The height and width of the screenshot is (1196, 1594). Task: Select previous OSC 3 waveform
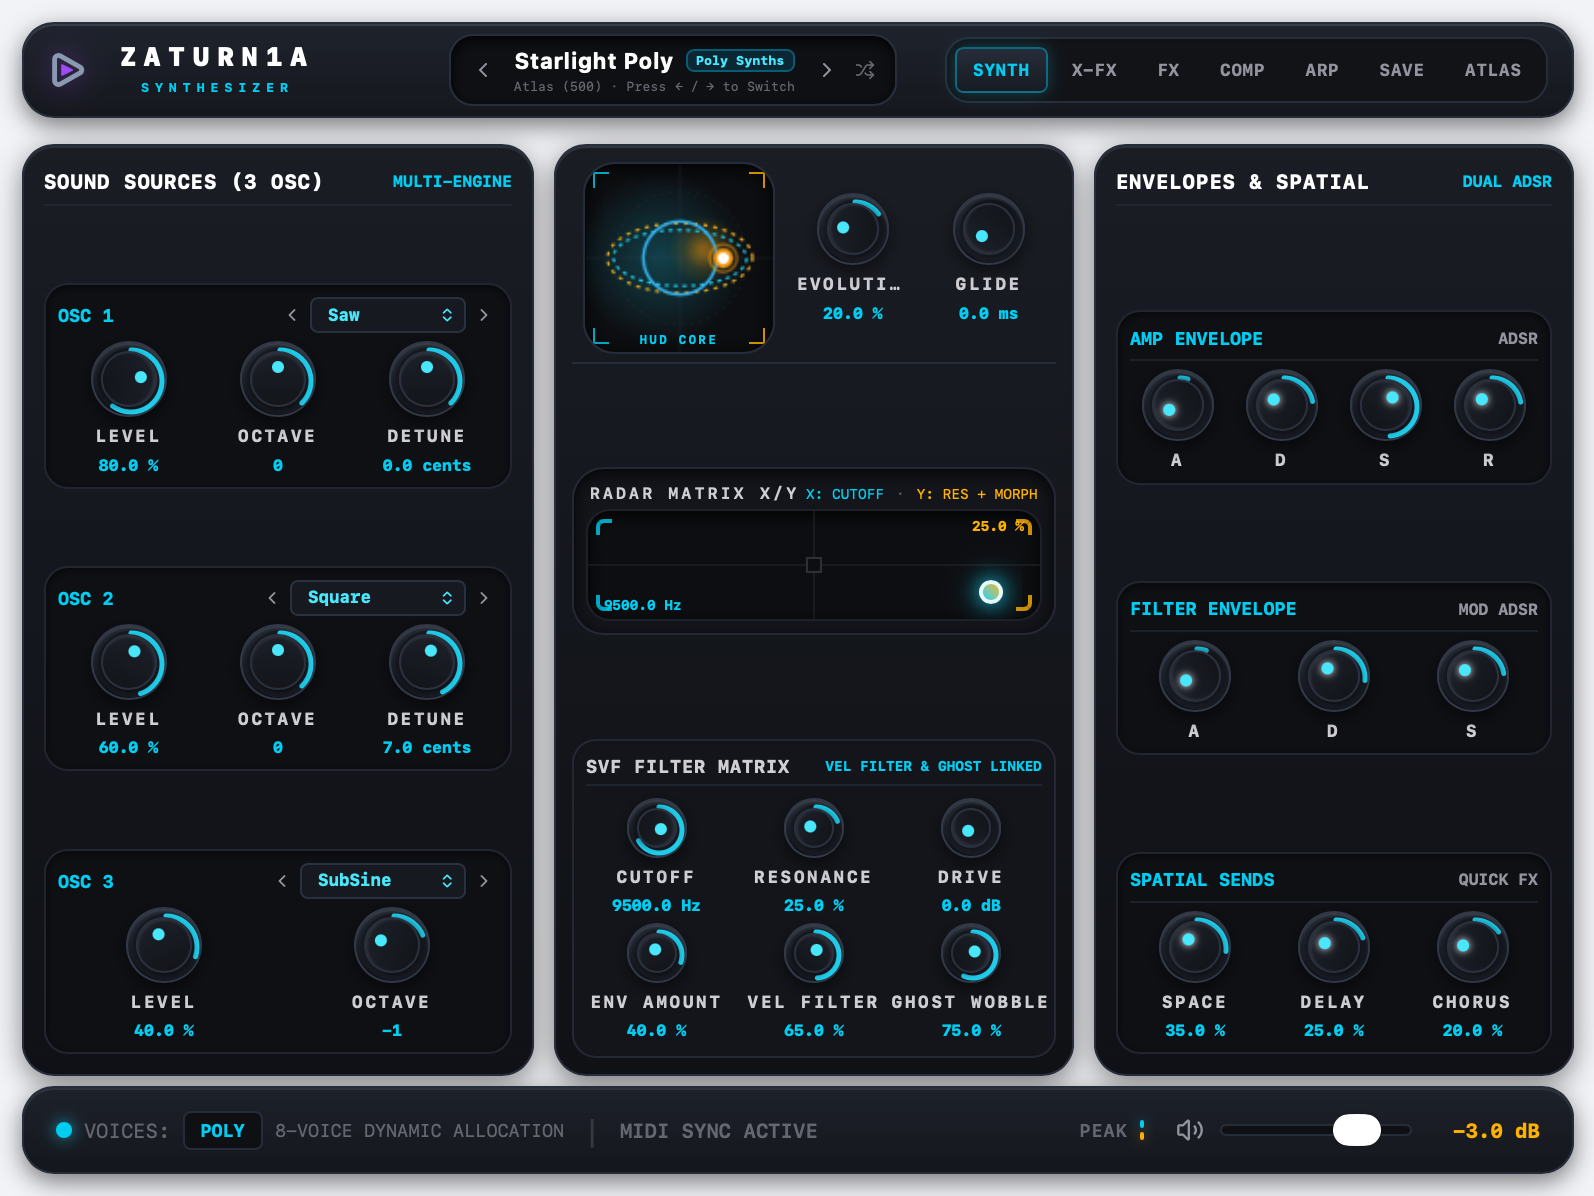[282, 881]
